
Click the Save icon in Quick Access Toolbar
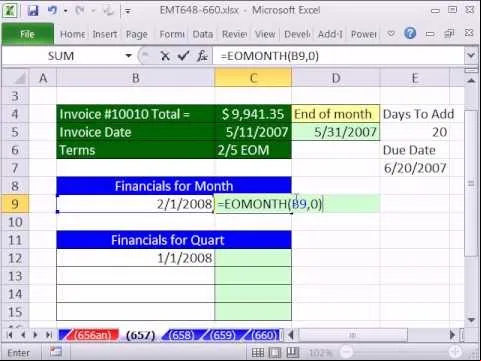33,11
